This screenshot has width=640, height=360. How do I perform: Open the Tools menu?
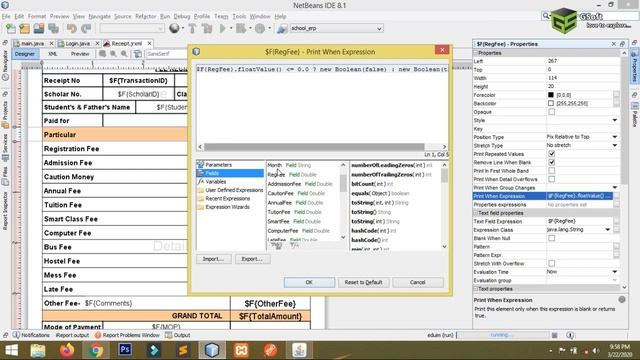tap(239, 16)
